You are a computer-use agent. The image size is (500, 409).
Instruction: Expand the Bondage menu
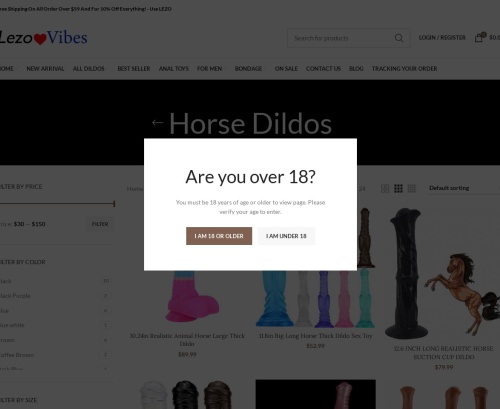(250, 69)
